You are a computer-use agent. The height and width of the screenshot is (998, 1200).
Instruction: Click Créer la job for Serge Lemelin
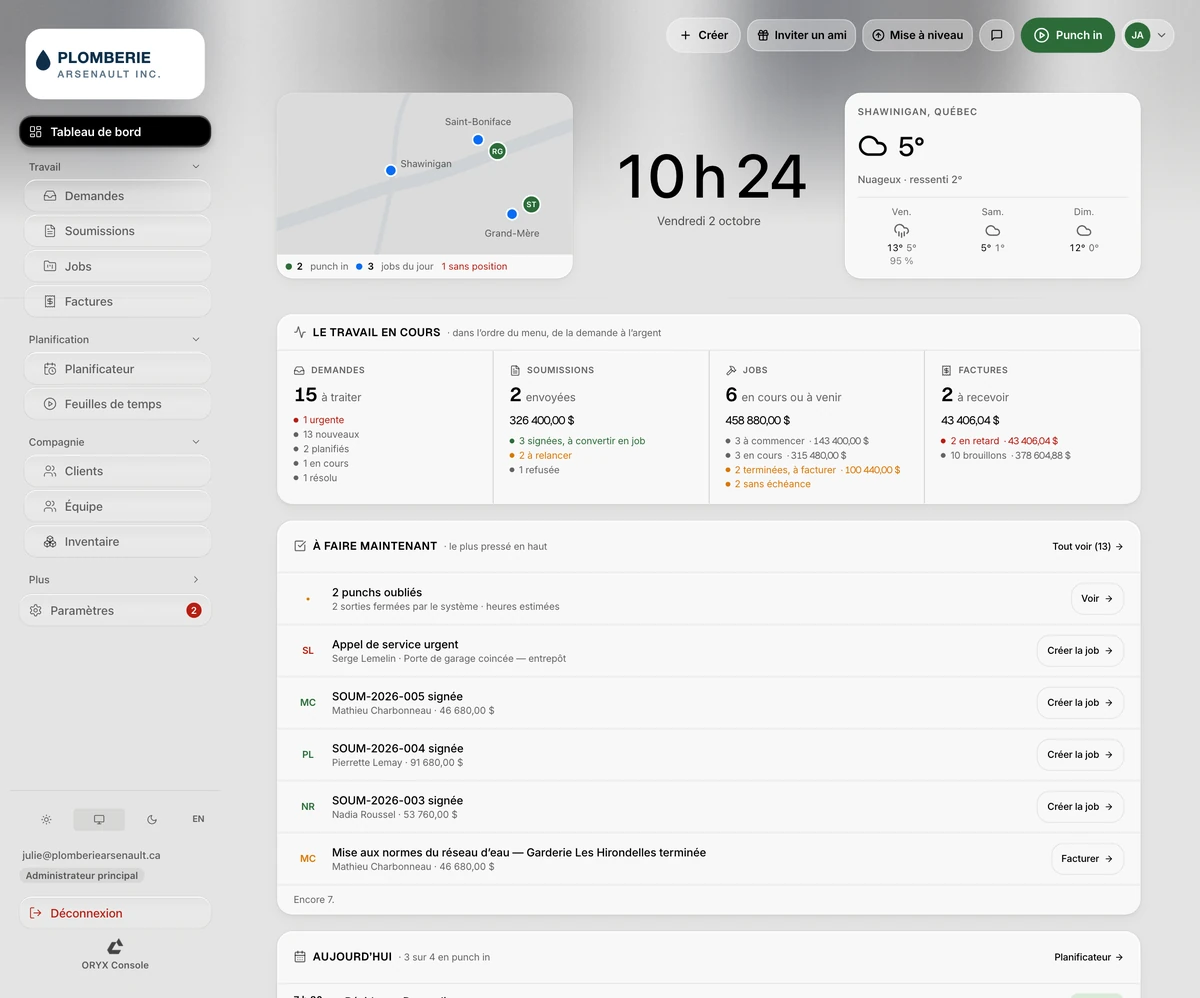pyautogui.click(x=1080, y=651)
